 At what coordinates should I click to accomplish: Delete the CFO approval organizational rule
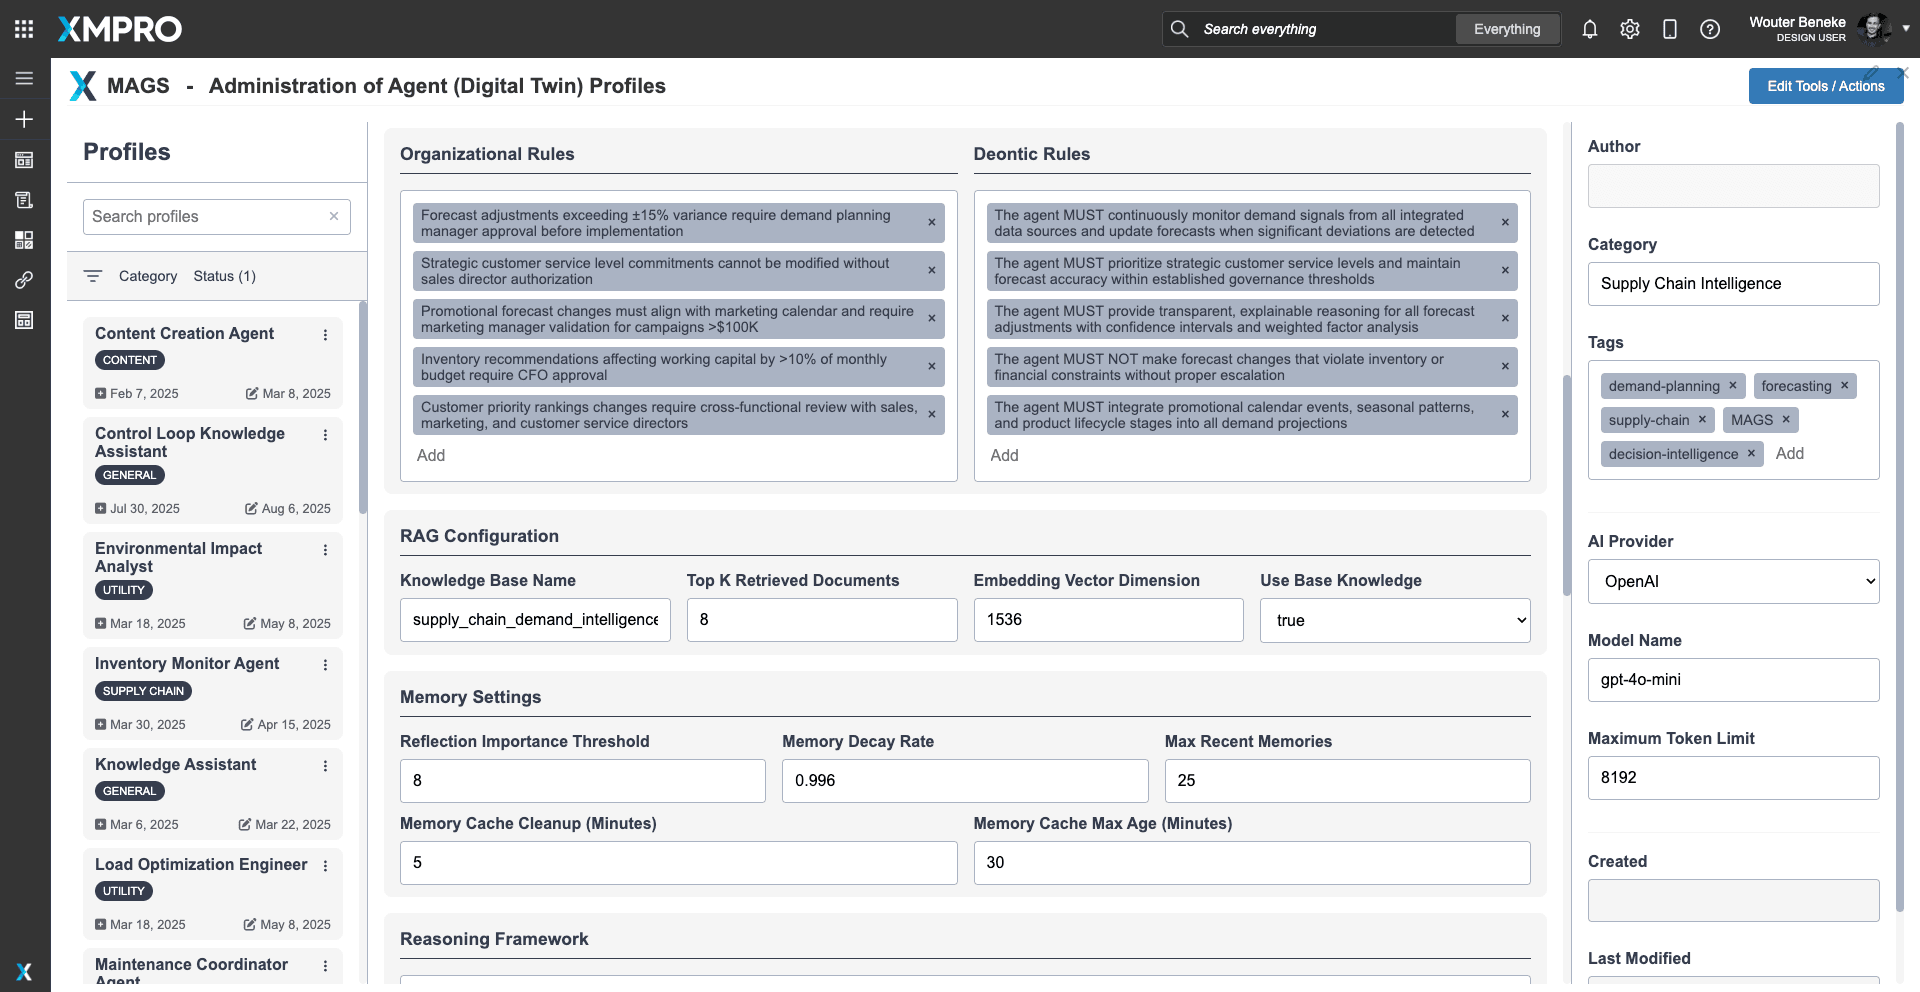point(931,367)
